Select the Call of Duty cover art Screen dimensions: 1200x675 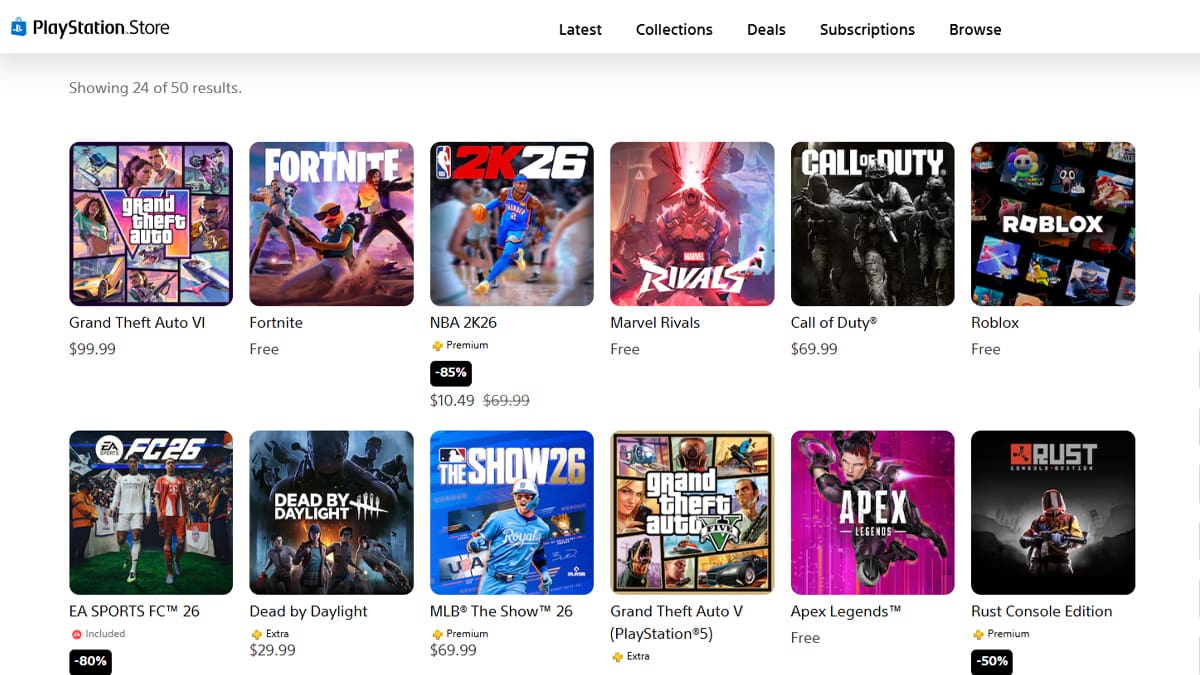click(x=873, y=224)
